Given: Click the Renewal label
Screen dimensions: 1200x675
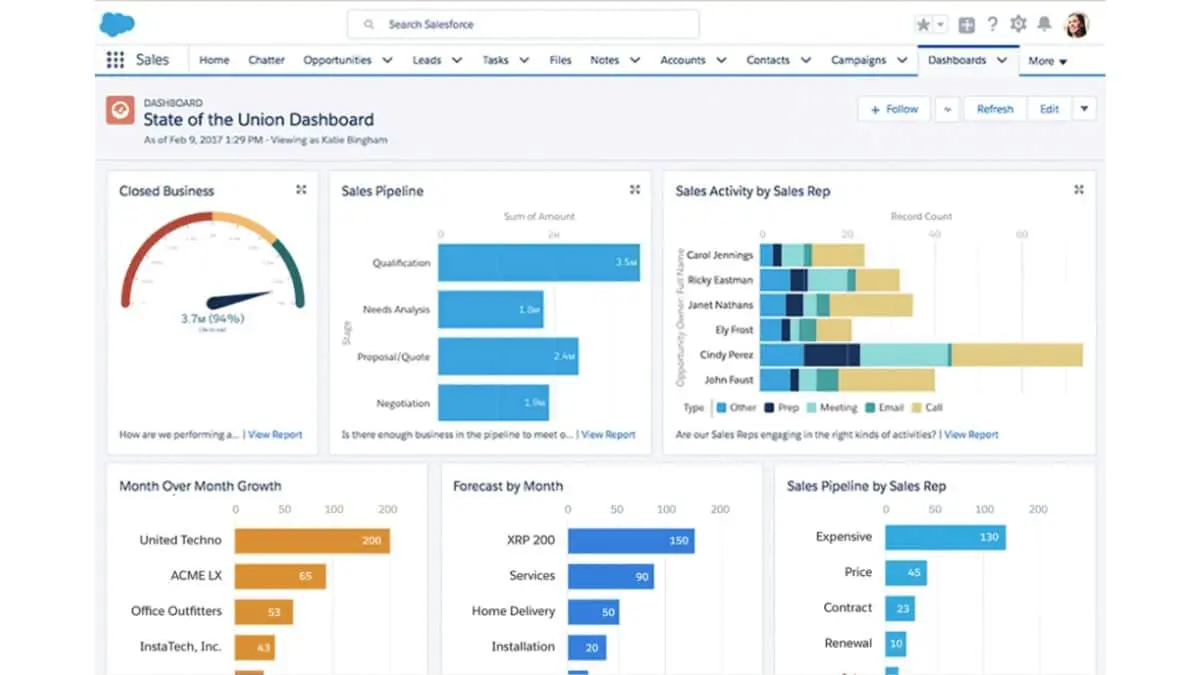Looking at the screenshot, I should 848,643.
